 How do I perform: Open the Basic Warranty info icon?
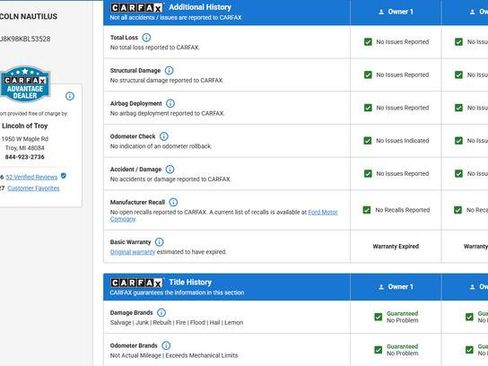[159, 242]
